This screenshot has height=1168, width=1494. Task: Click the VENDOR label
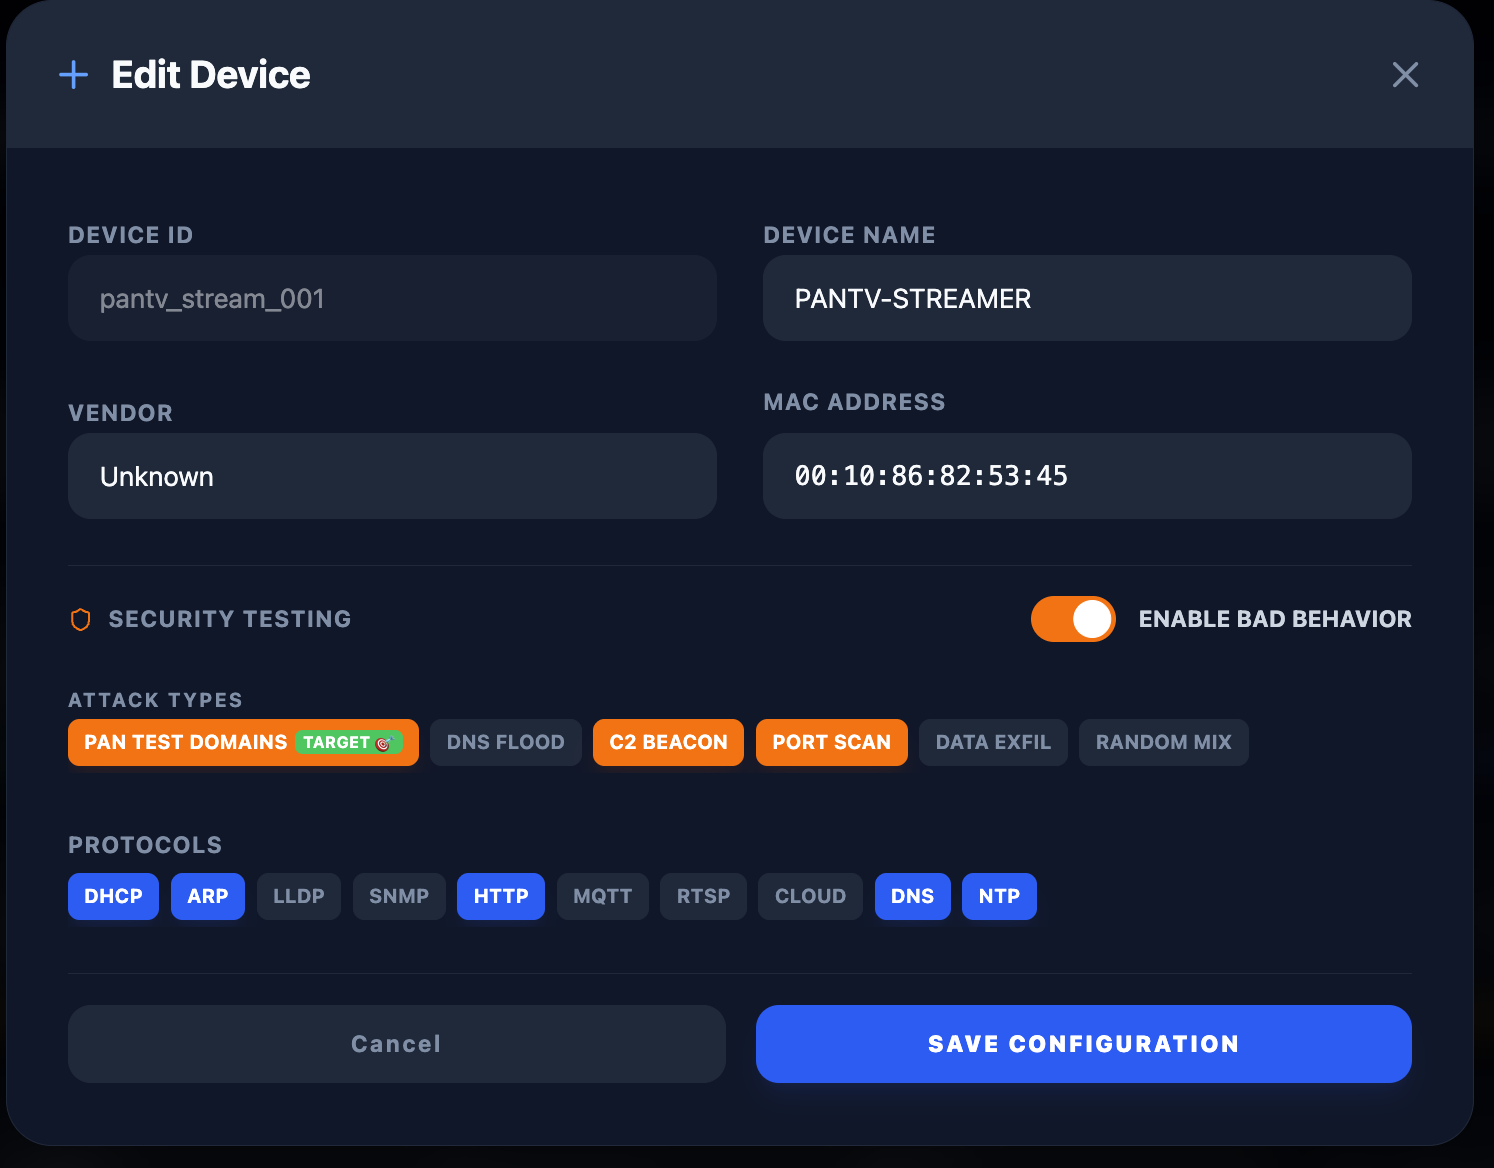pyautogui.click(x=120, y=413)
